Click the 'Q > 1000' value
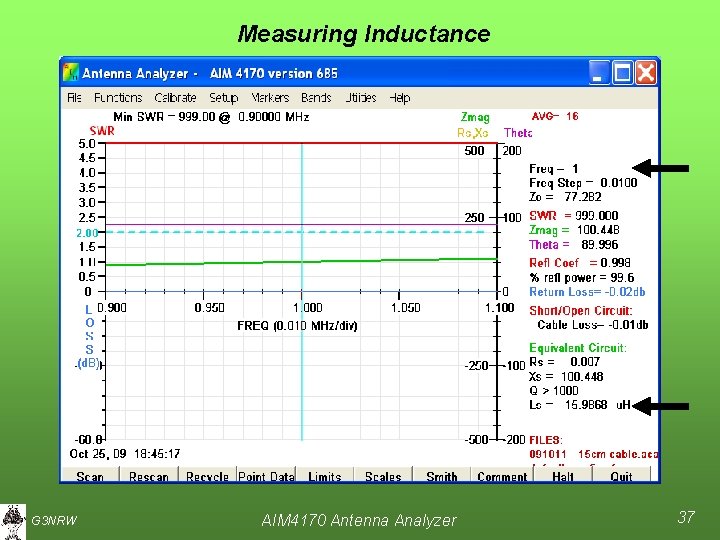Viewport: 720px width, 540px height. tap(554, 391)
